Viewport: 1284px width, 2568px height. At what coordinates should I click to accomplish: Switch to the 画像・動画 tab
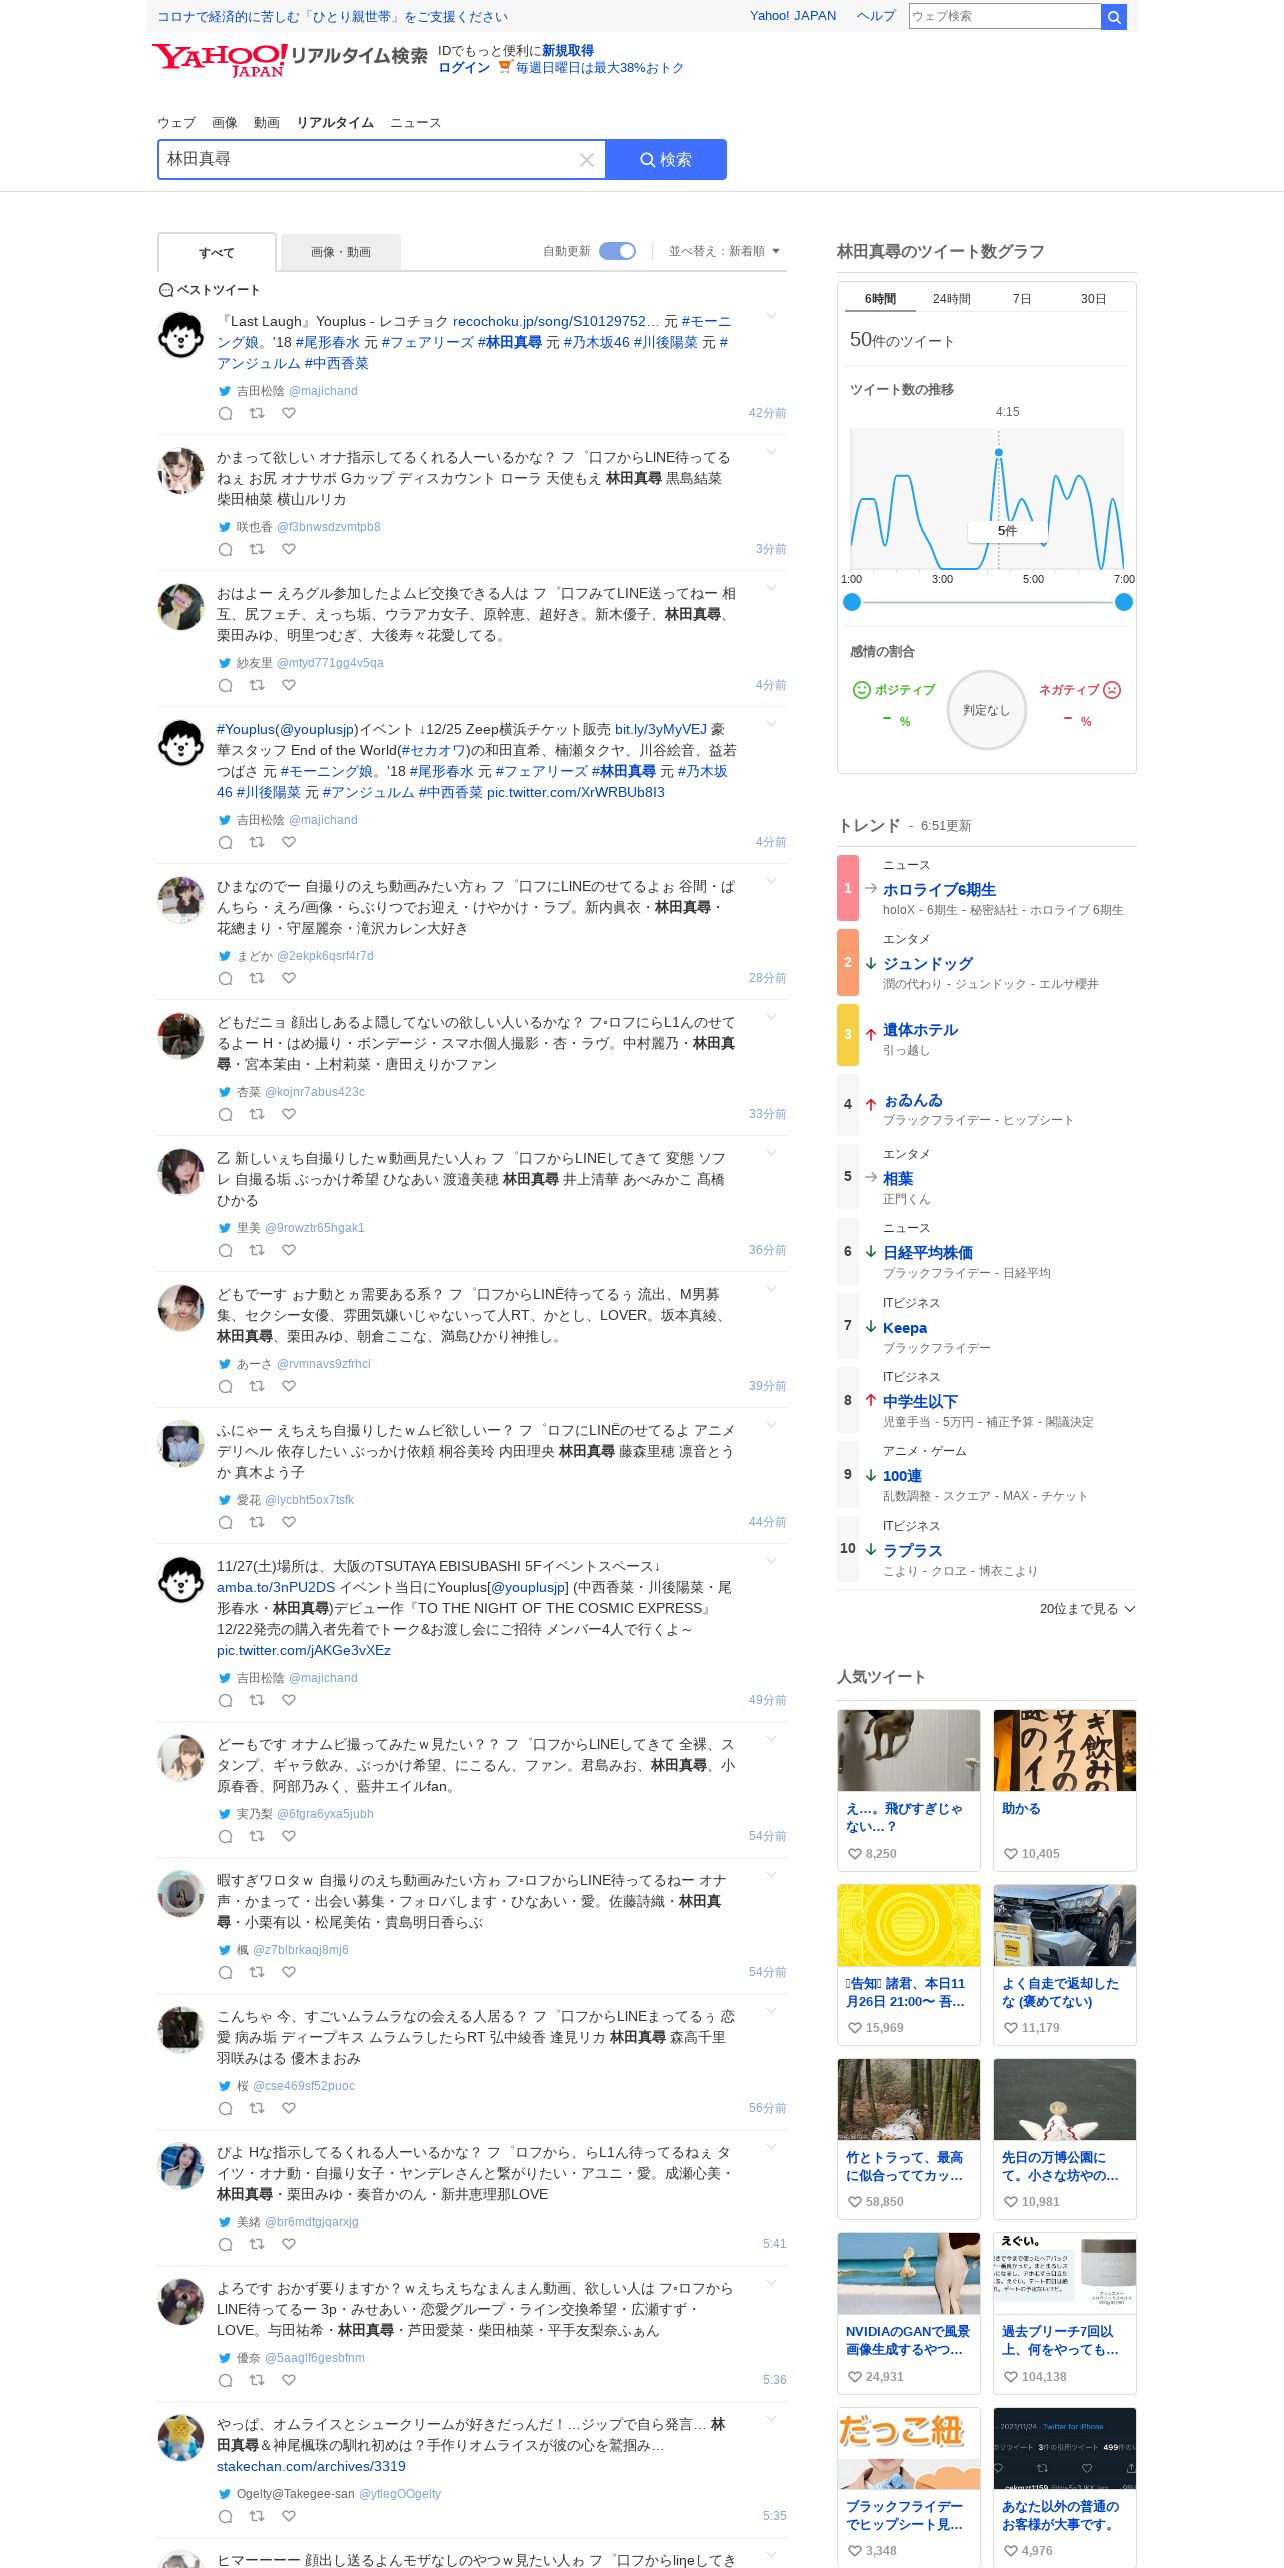pyautogui.click(x=341, y=252)
